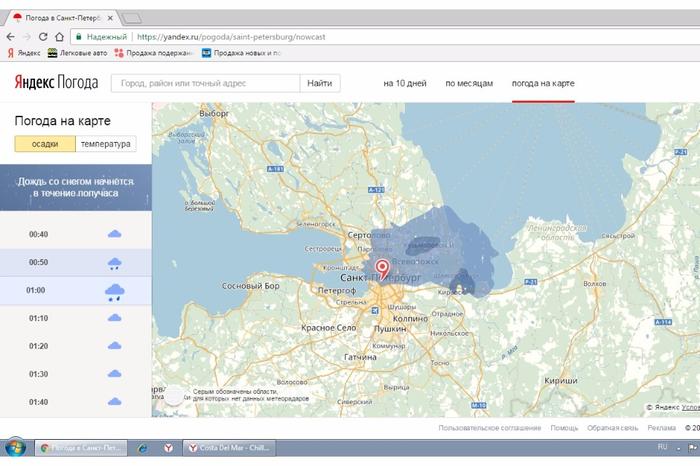Screen dimensions: 700x466
Task: Focus the city or address search field
Action: [x=204, y=83]
